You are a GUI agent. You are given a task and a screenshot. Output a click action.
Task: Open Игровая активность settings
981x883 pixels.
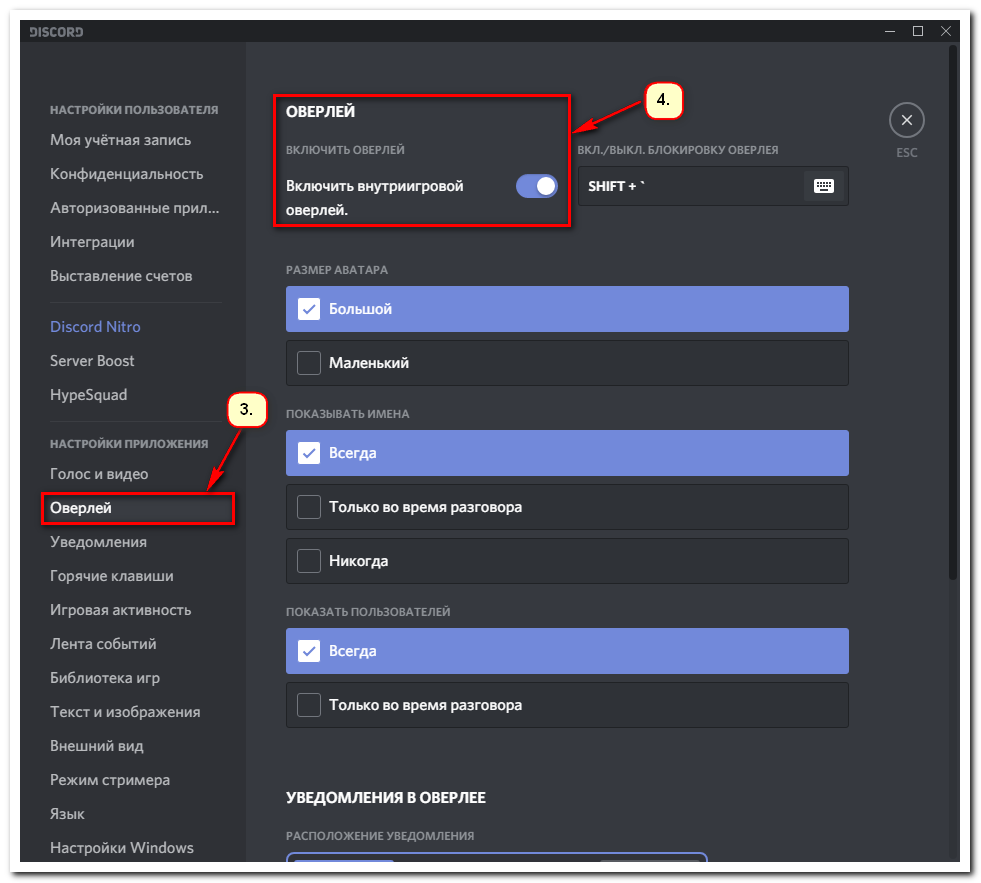pos(121,610)
